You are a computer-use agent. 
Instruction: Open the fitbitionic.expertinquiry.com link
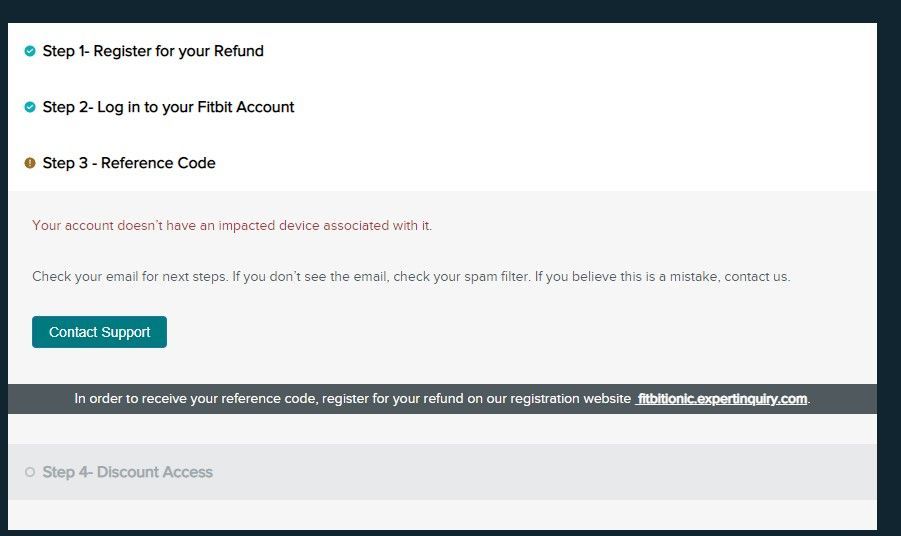coord(722,399)
